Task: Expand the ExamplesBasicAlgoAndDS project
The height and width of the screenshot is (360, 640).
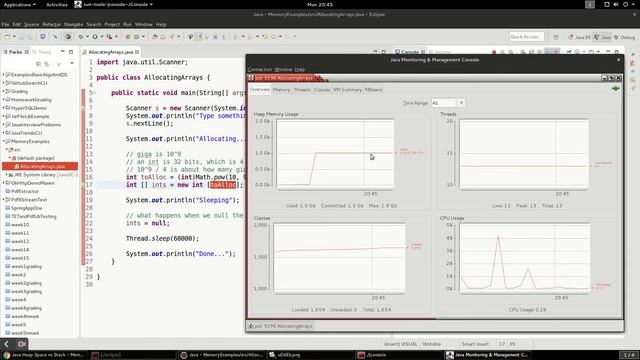Action: tap(4, 75)
